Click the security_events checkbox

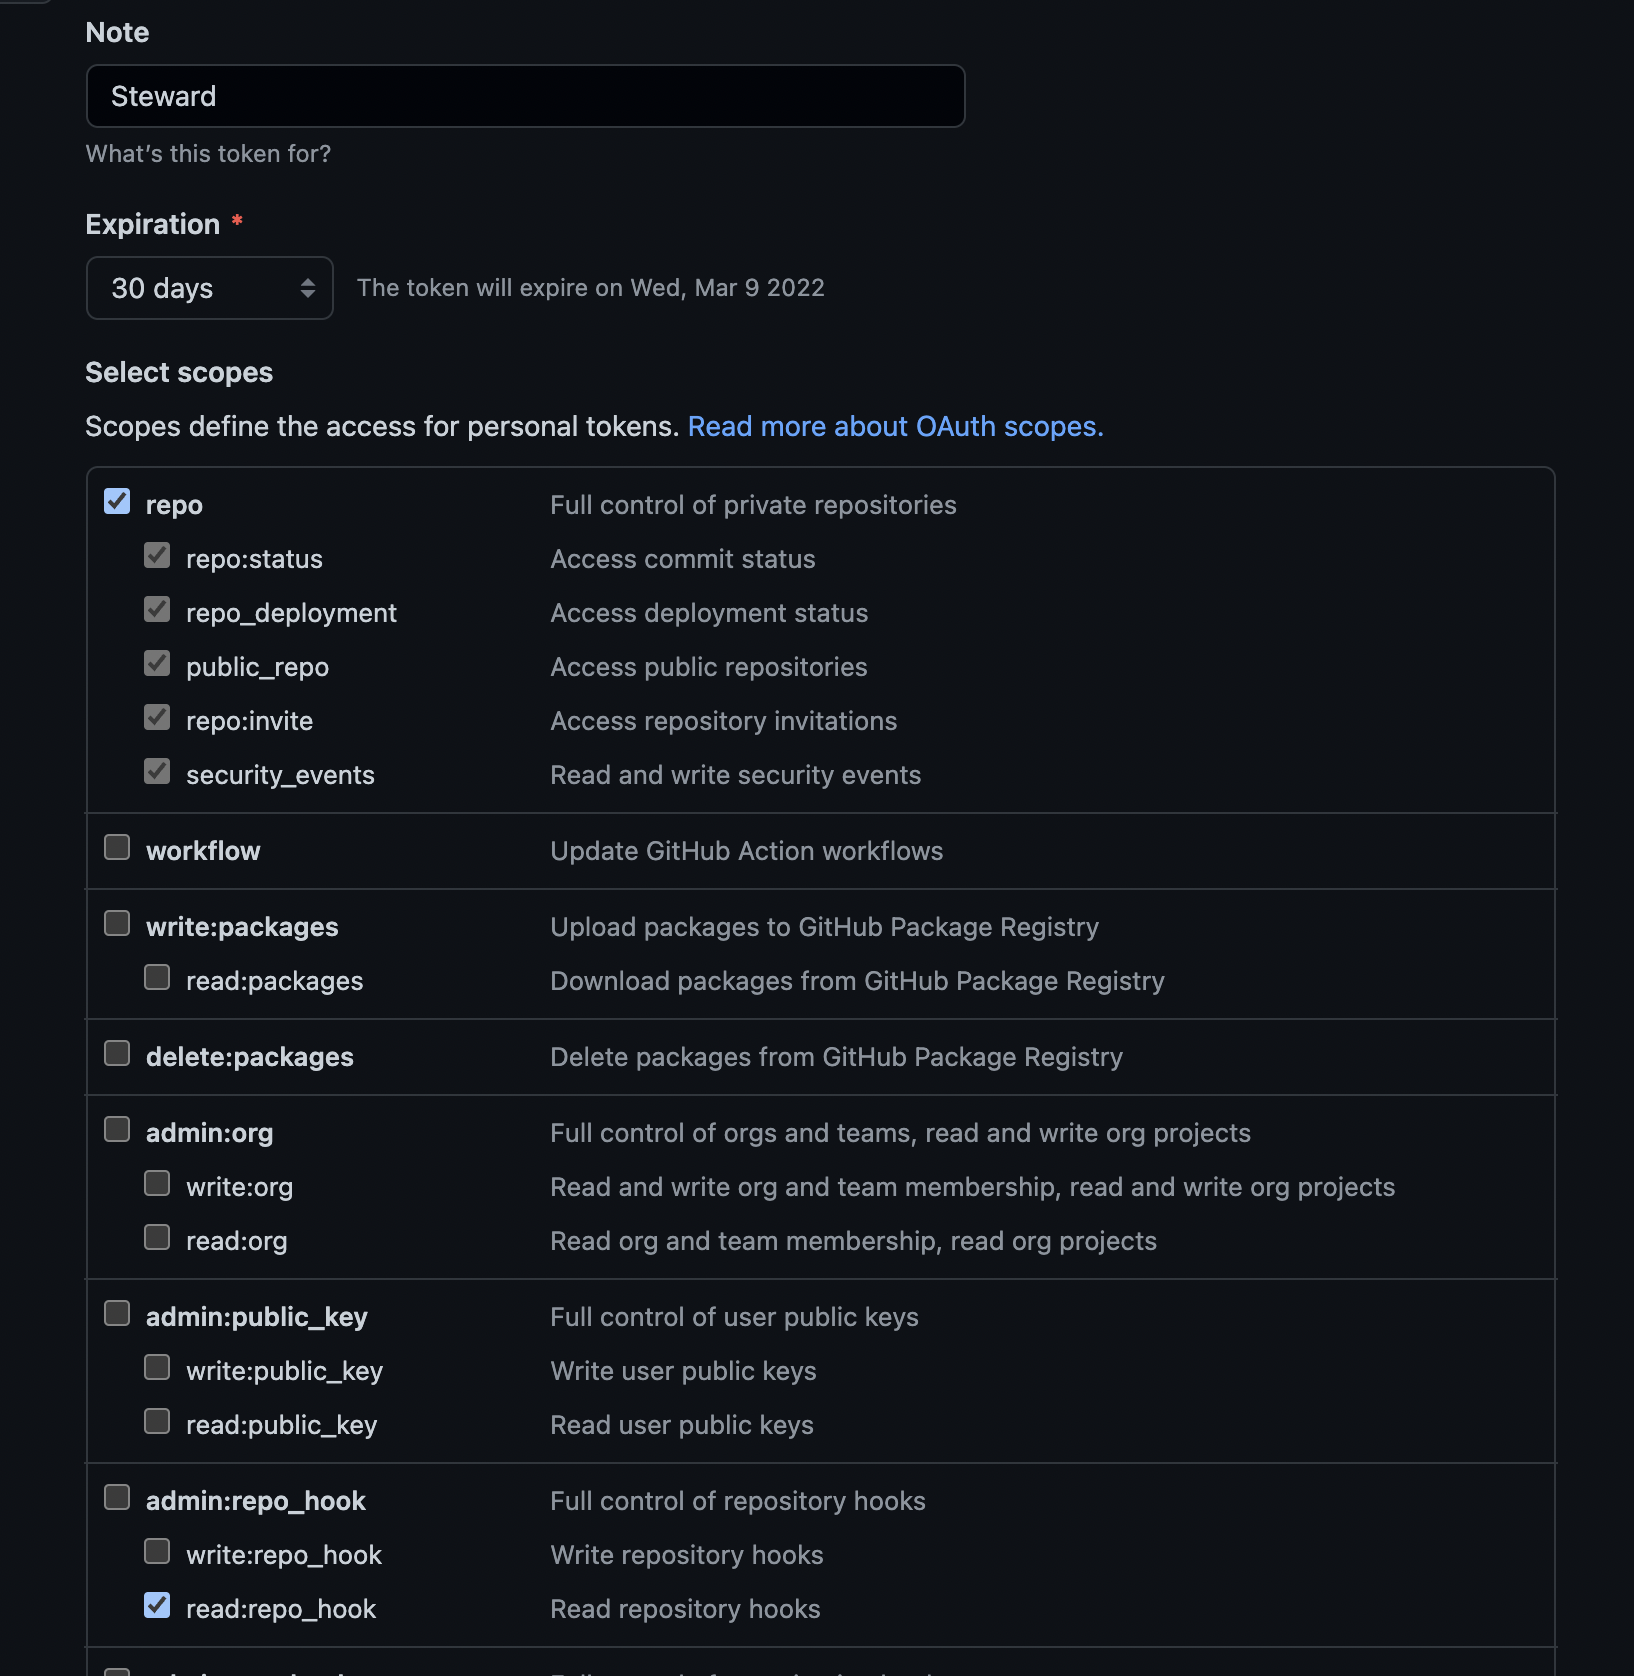[x=157, y=771]
